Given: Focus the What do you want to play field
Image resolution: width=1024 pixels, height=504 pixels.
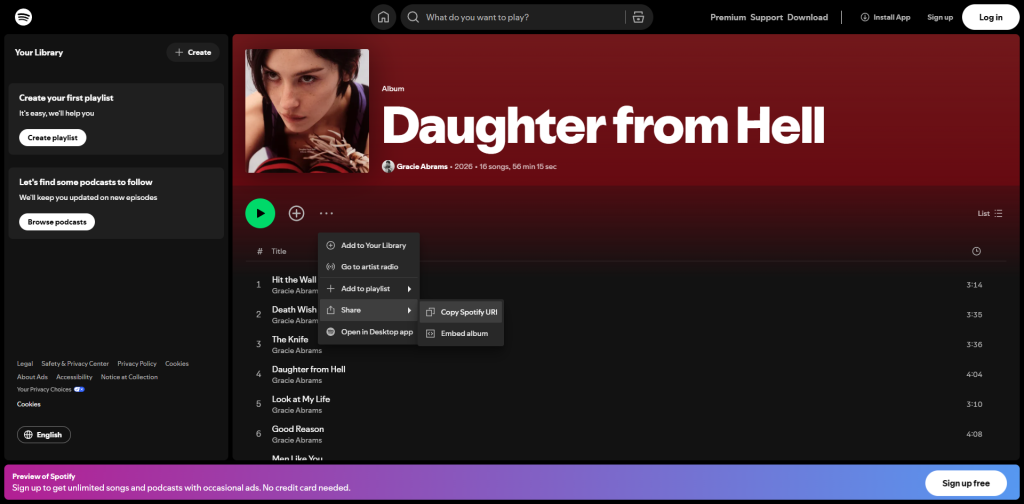Looking at the screenshot, I should (x=522, y=17).
